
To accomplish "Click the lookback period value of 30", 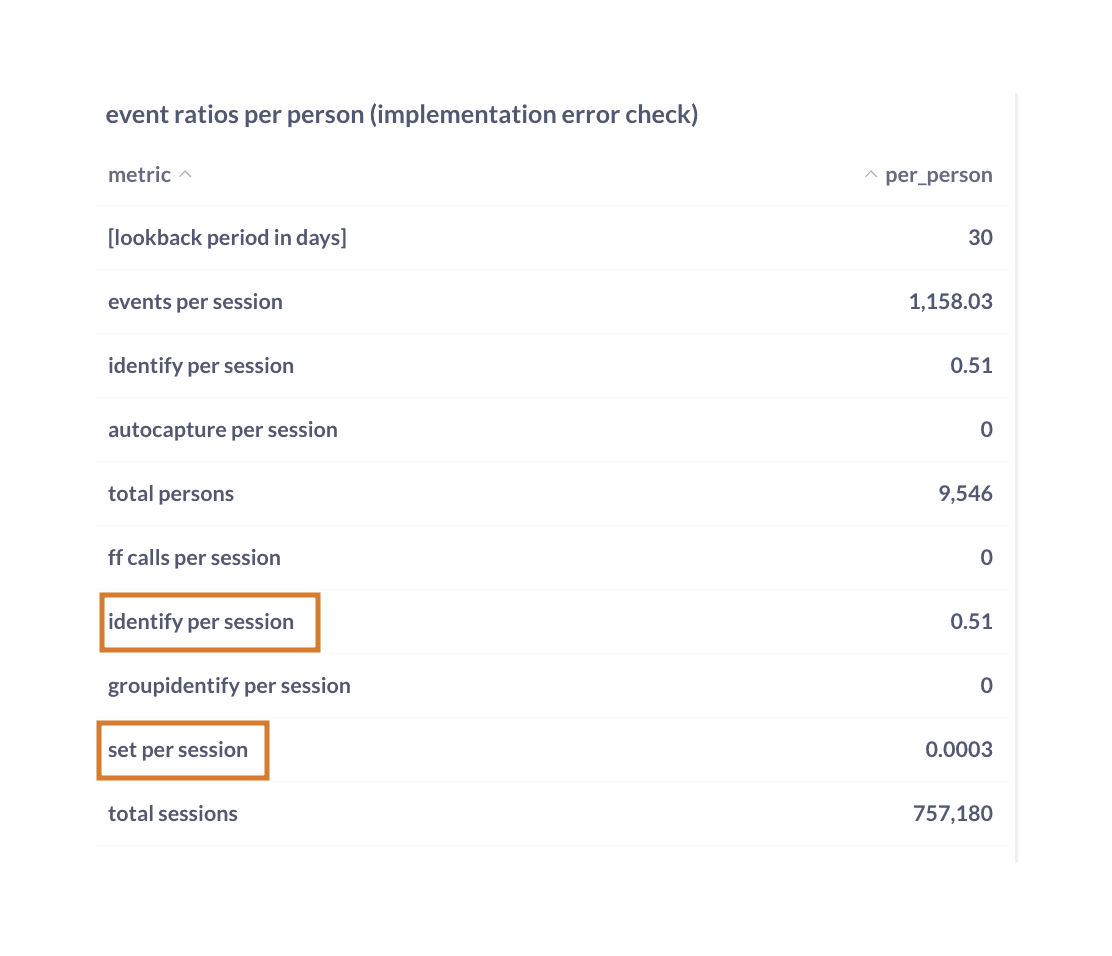I will (980, 237).
